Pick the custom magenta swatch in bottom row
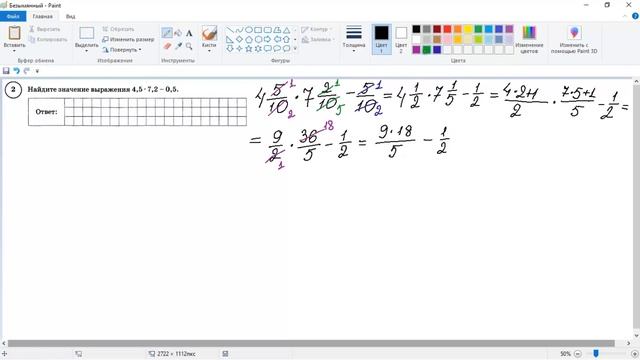The width and height of the screenshot is (640, 360). coord(416,50)
